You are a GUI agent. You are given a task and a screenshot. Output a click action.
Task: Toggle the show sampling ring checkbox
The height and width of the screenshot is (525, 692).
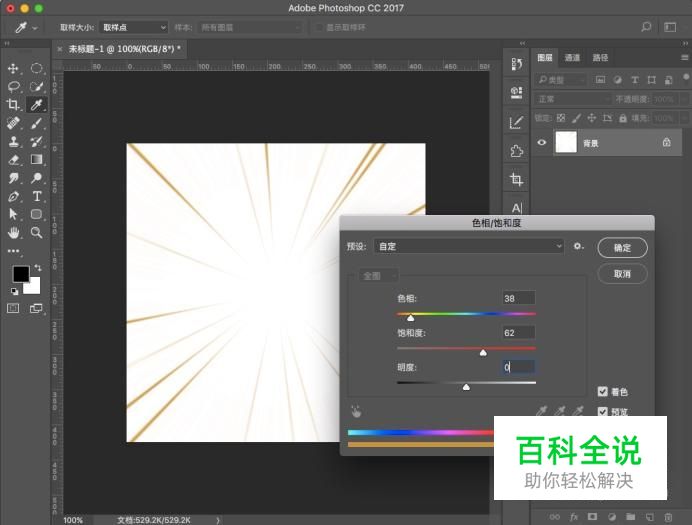coord(320,27)
